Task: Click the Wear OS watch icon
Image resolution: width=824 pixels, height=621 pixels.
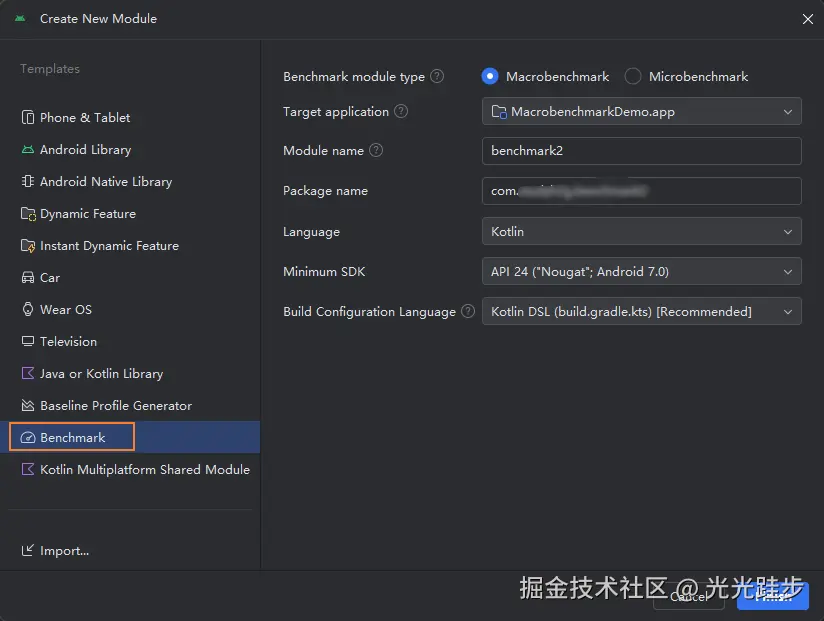Action: tap(28, 309)
